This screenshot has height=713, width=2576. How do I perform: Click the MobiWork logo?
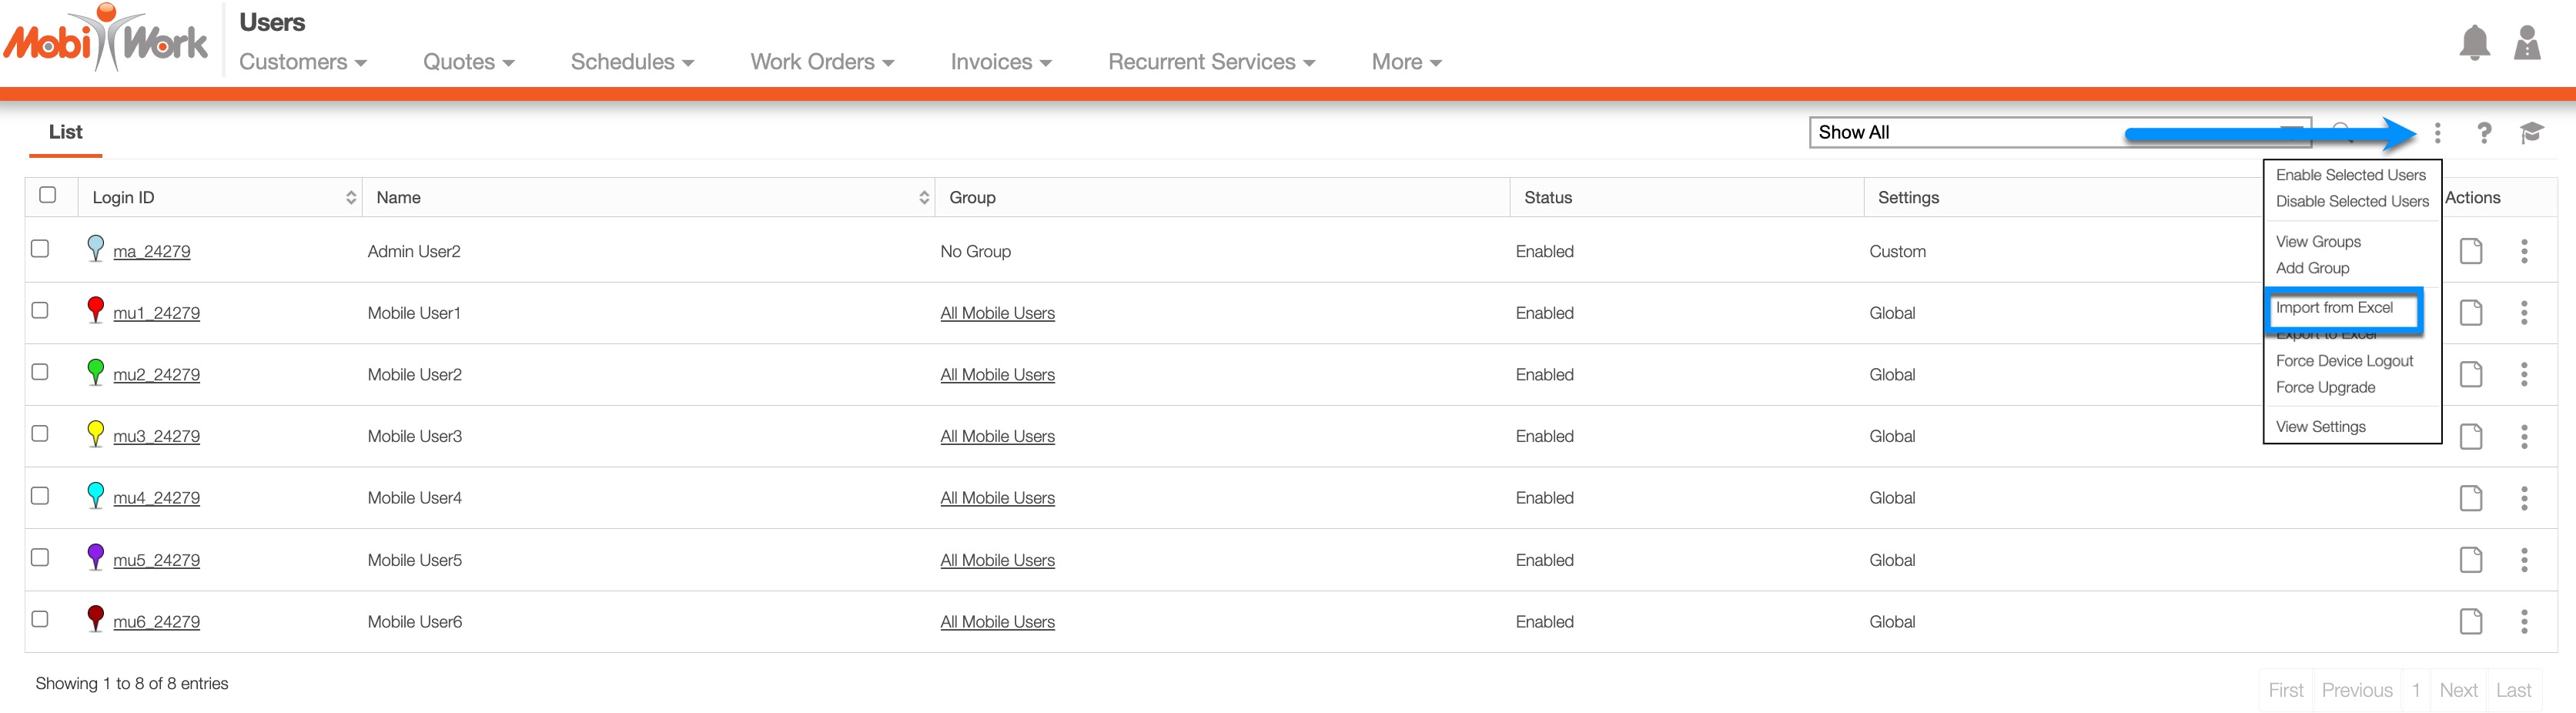pos(106,40)
